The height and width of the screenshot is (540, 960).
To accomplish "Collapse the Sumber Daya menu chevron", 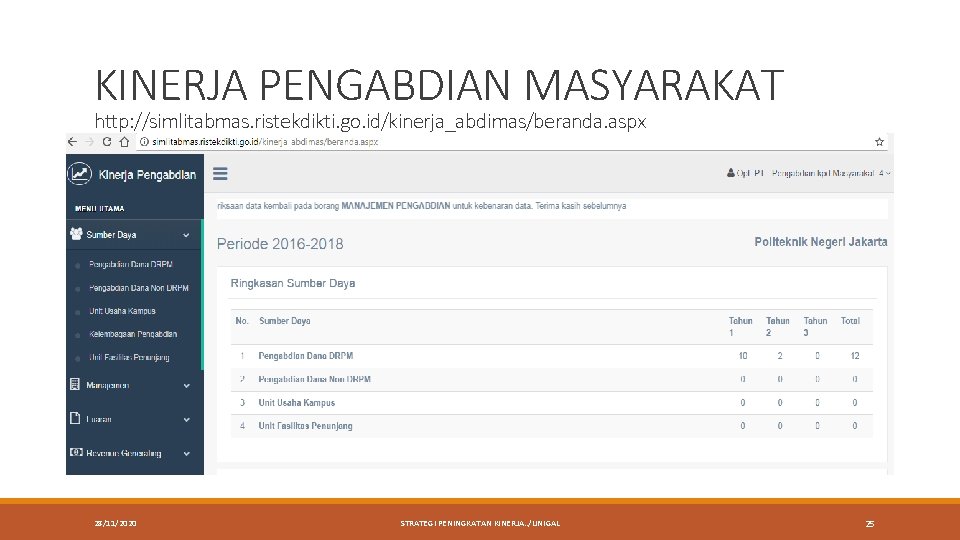I will click(186, 235).
